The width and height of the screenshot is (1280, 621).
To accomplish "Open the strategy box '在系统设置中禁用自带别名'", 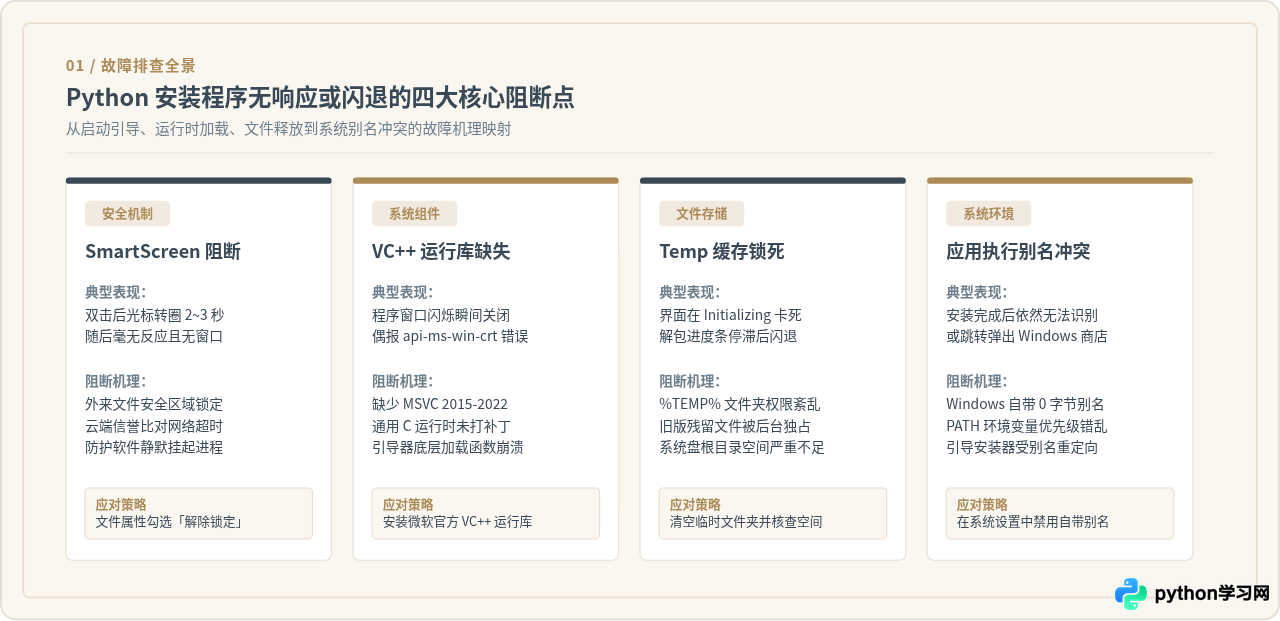I will pos(1060,513).
